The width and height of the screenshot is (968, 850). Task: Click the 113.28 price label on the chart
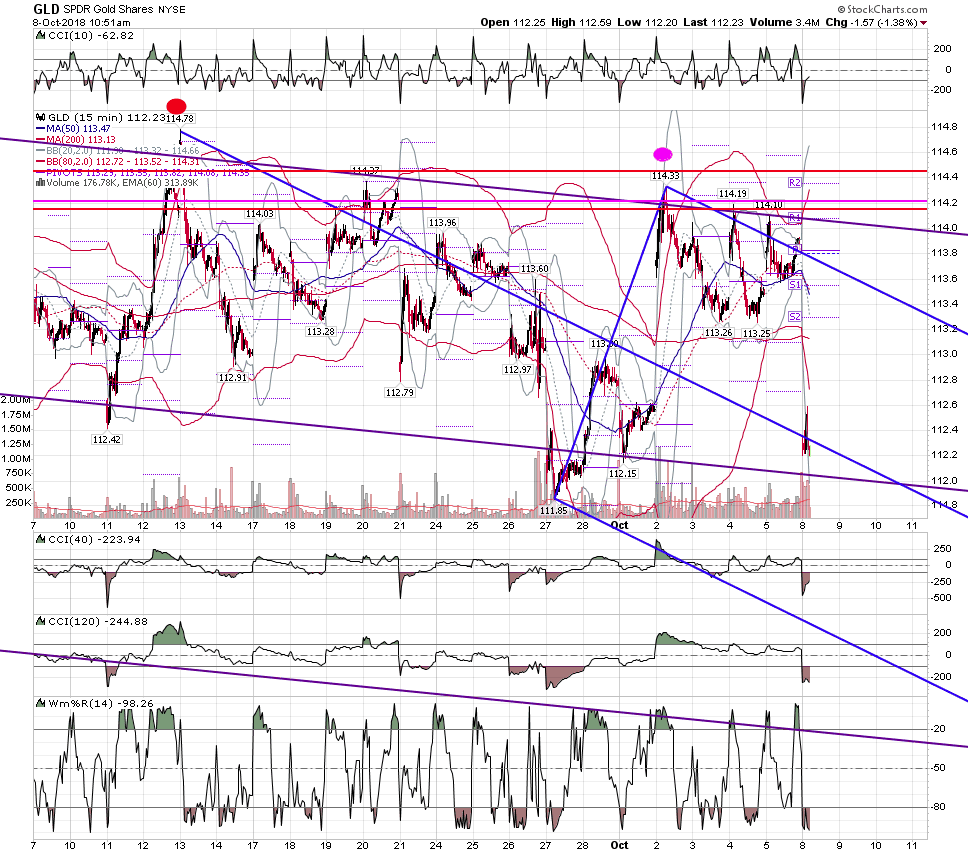pyautogui.click(x=320, y=331)
